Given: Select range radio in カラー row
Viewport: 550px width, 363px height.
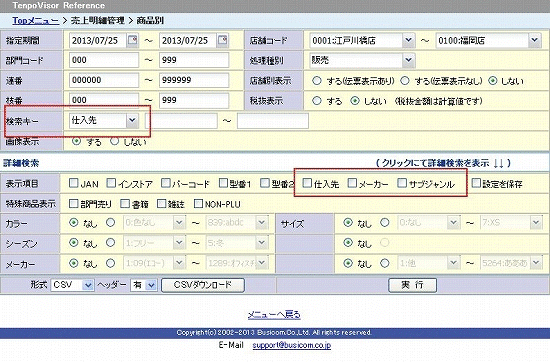Looking at the screenshot, I should (x=110, y=223).
